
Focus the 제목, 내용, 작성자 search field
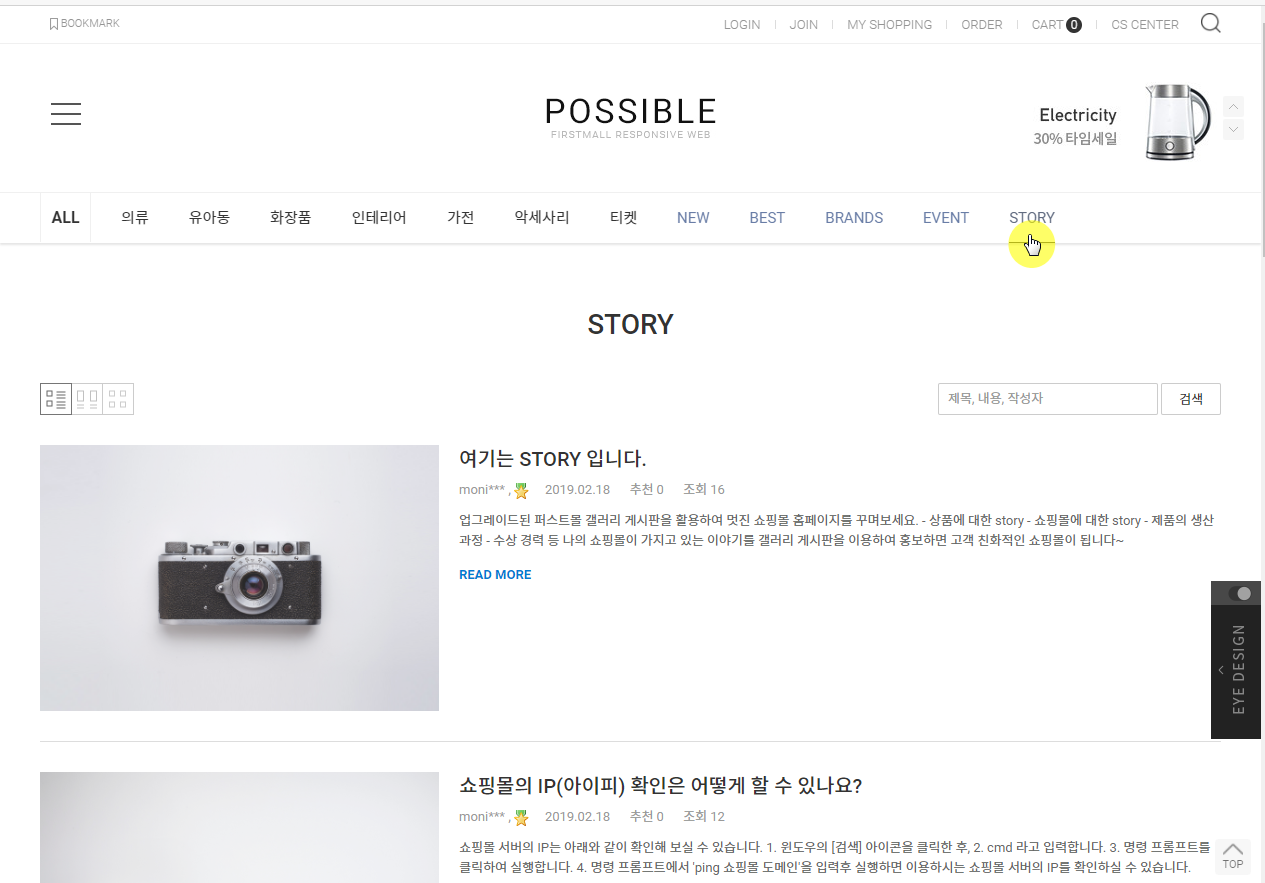pyautogui.click(x=1047, y=399)
